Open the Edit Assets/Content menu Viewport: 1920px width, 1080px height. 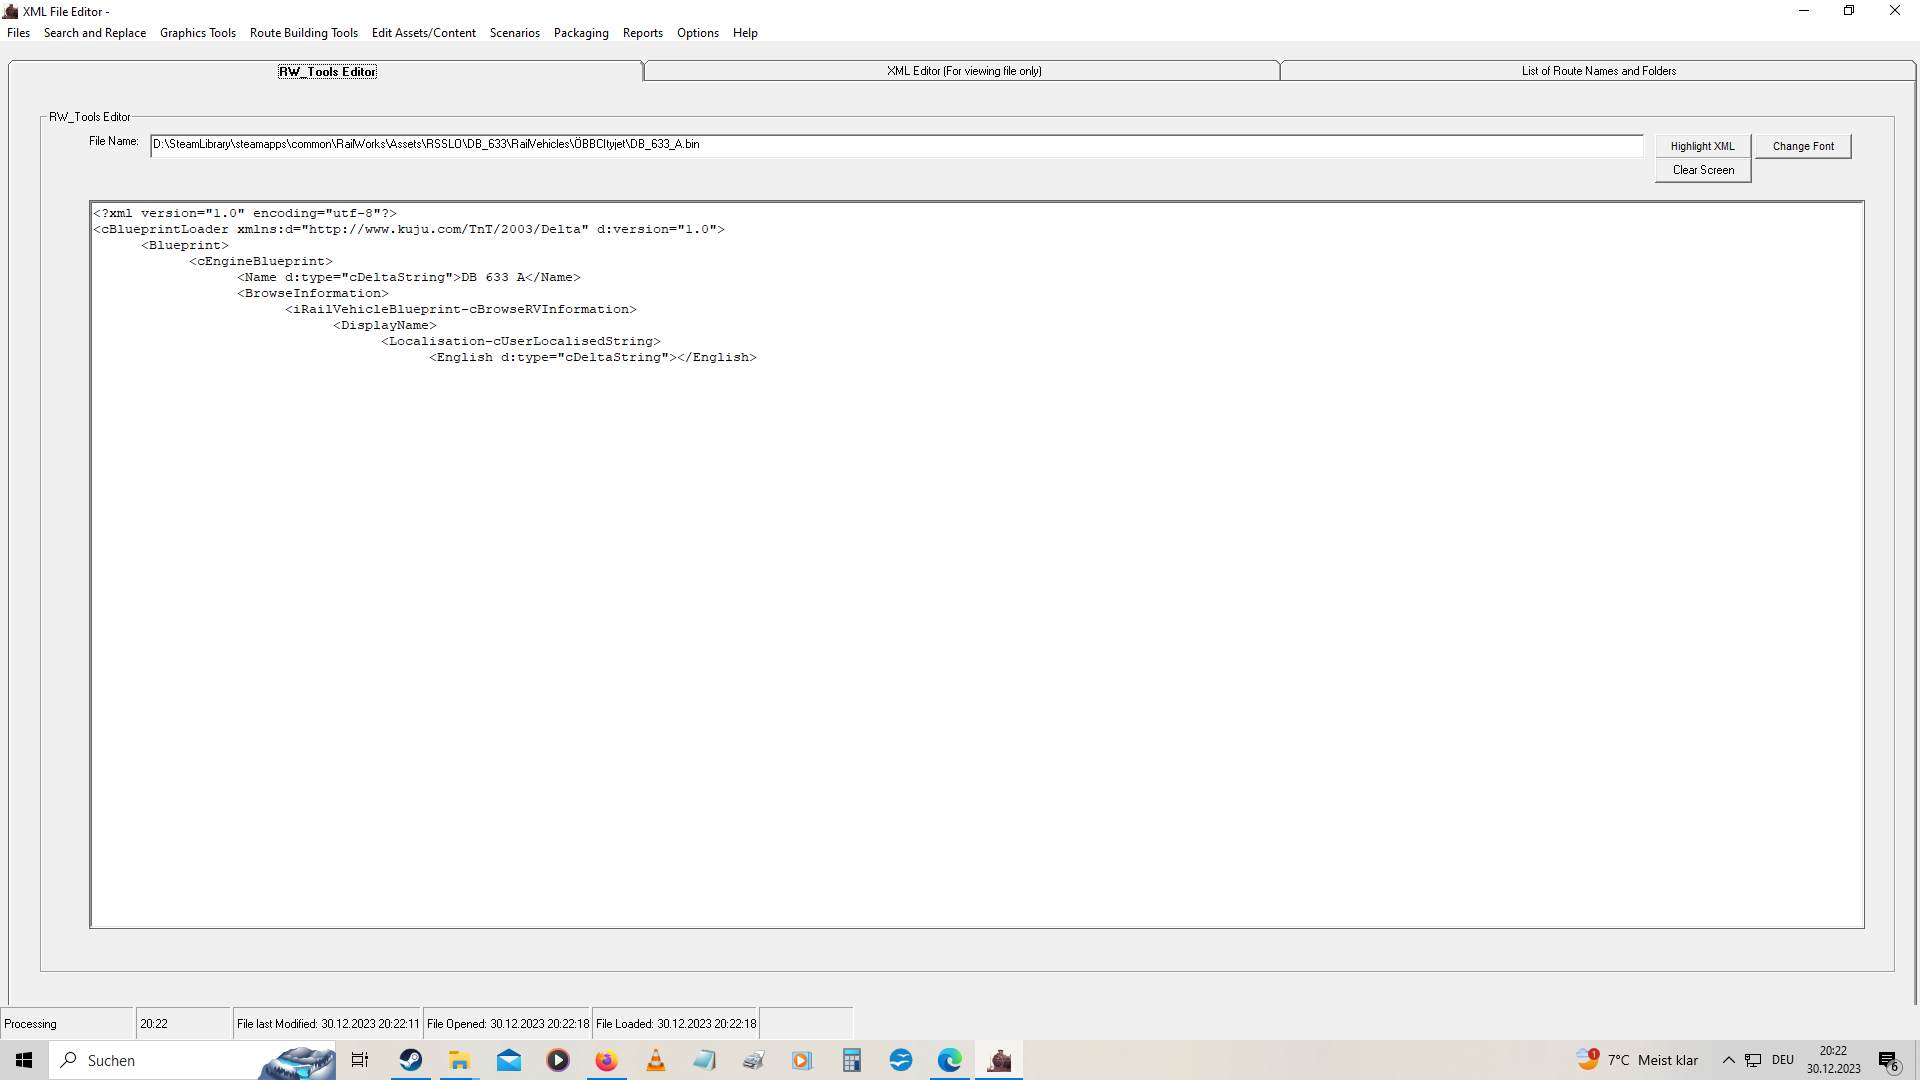(x=423, y=33)
